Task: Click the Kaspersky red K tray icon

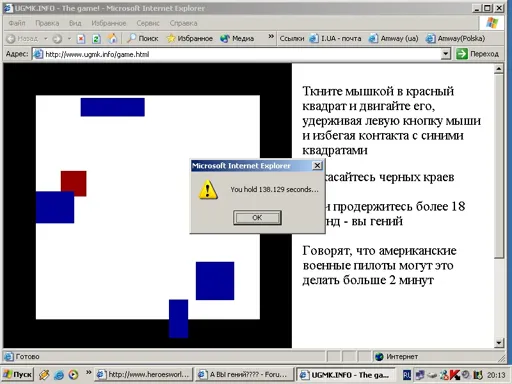Action: tap(455, 375)
